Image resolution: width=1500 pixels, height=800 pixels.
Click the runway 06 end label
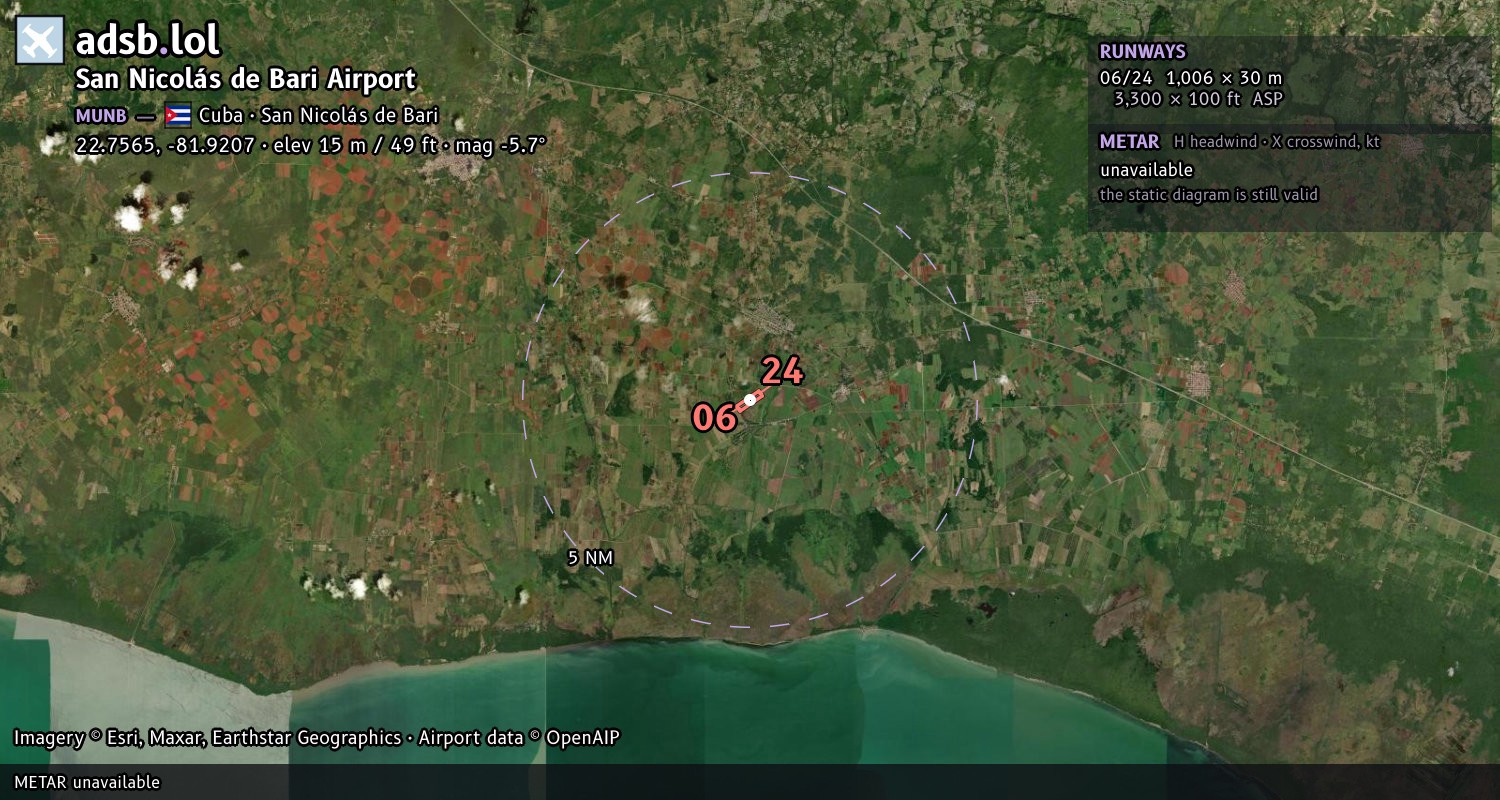pos(714,418)
